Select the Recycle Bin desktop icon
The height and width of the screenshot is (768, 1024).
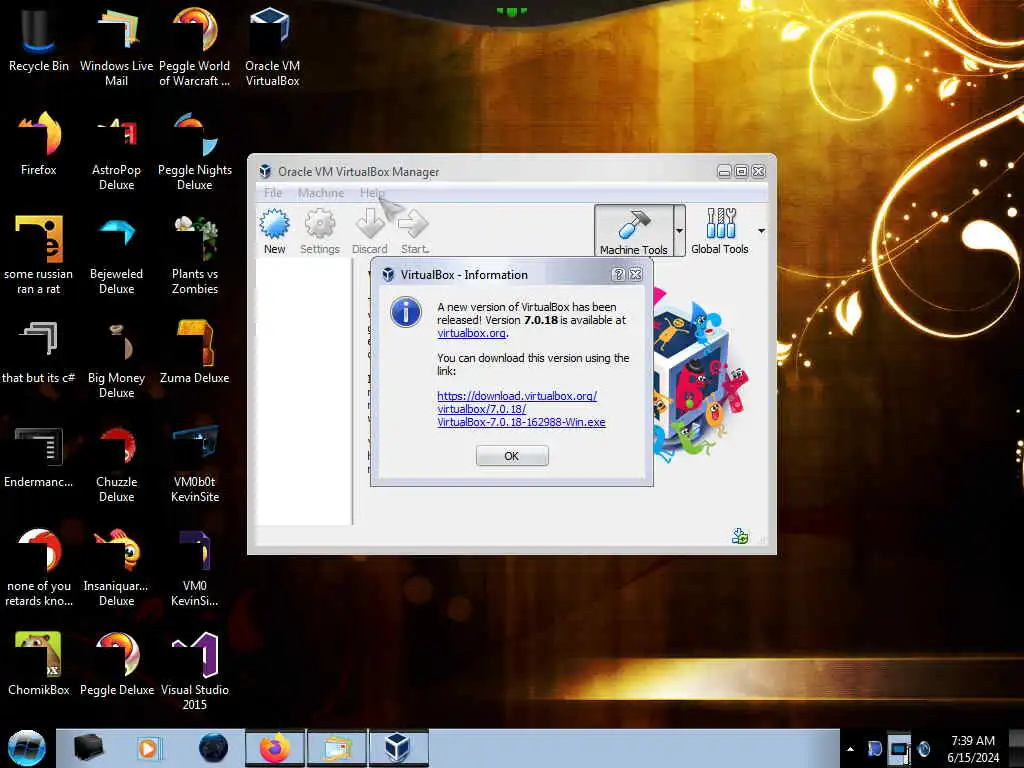pos(39,39)
